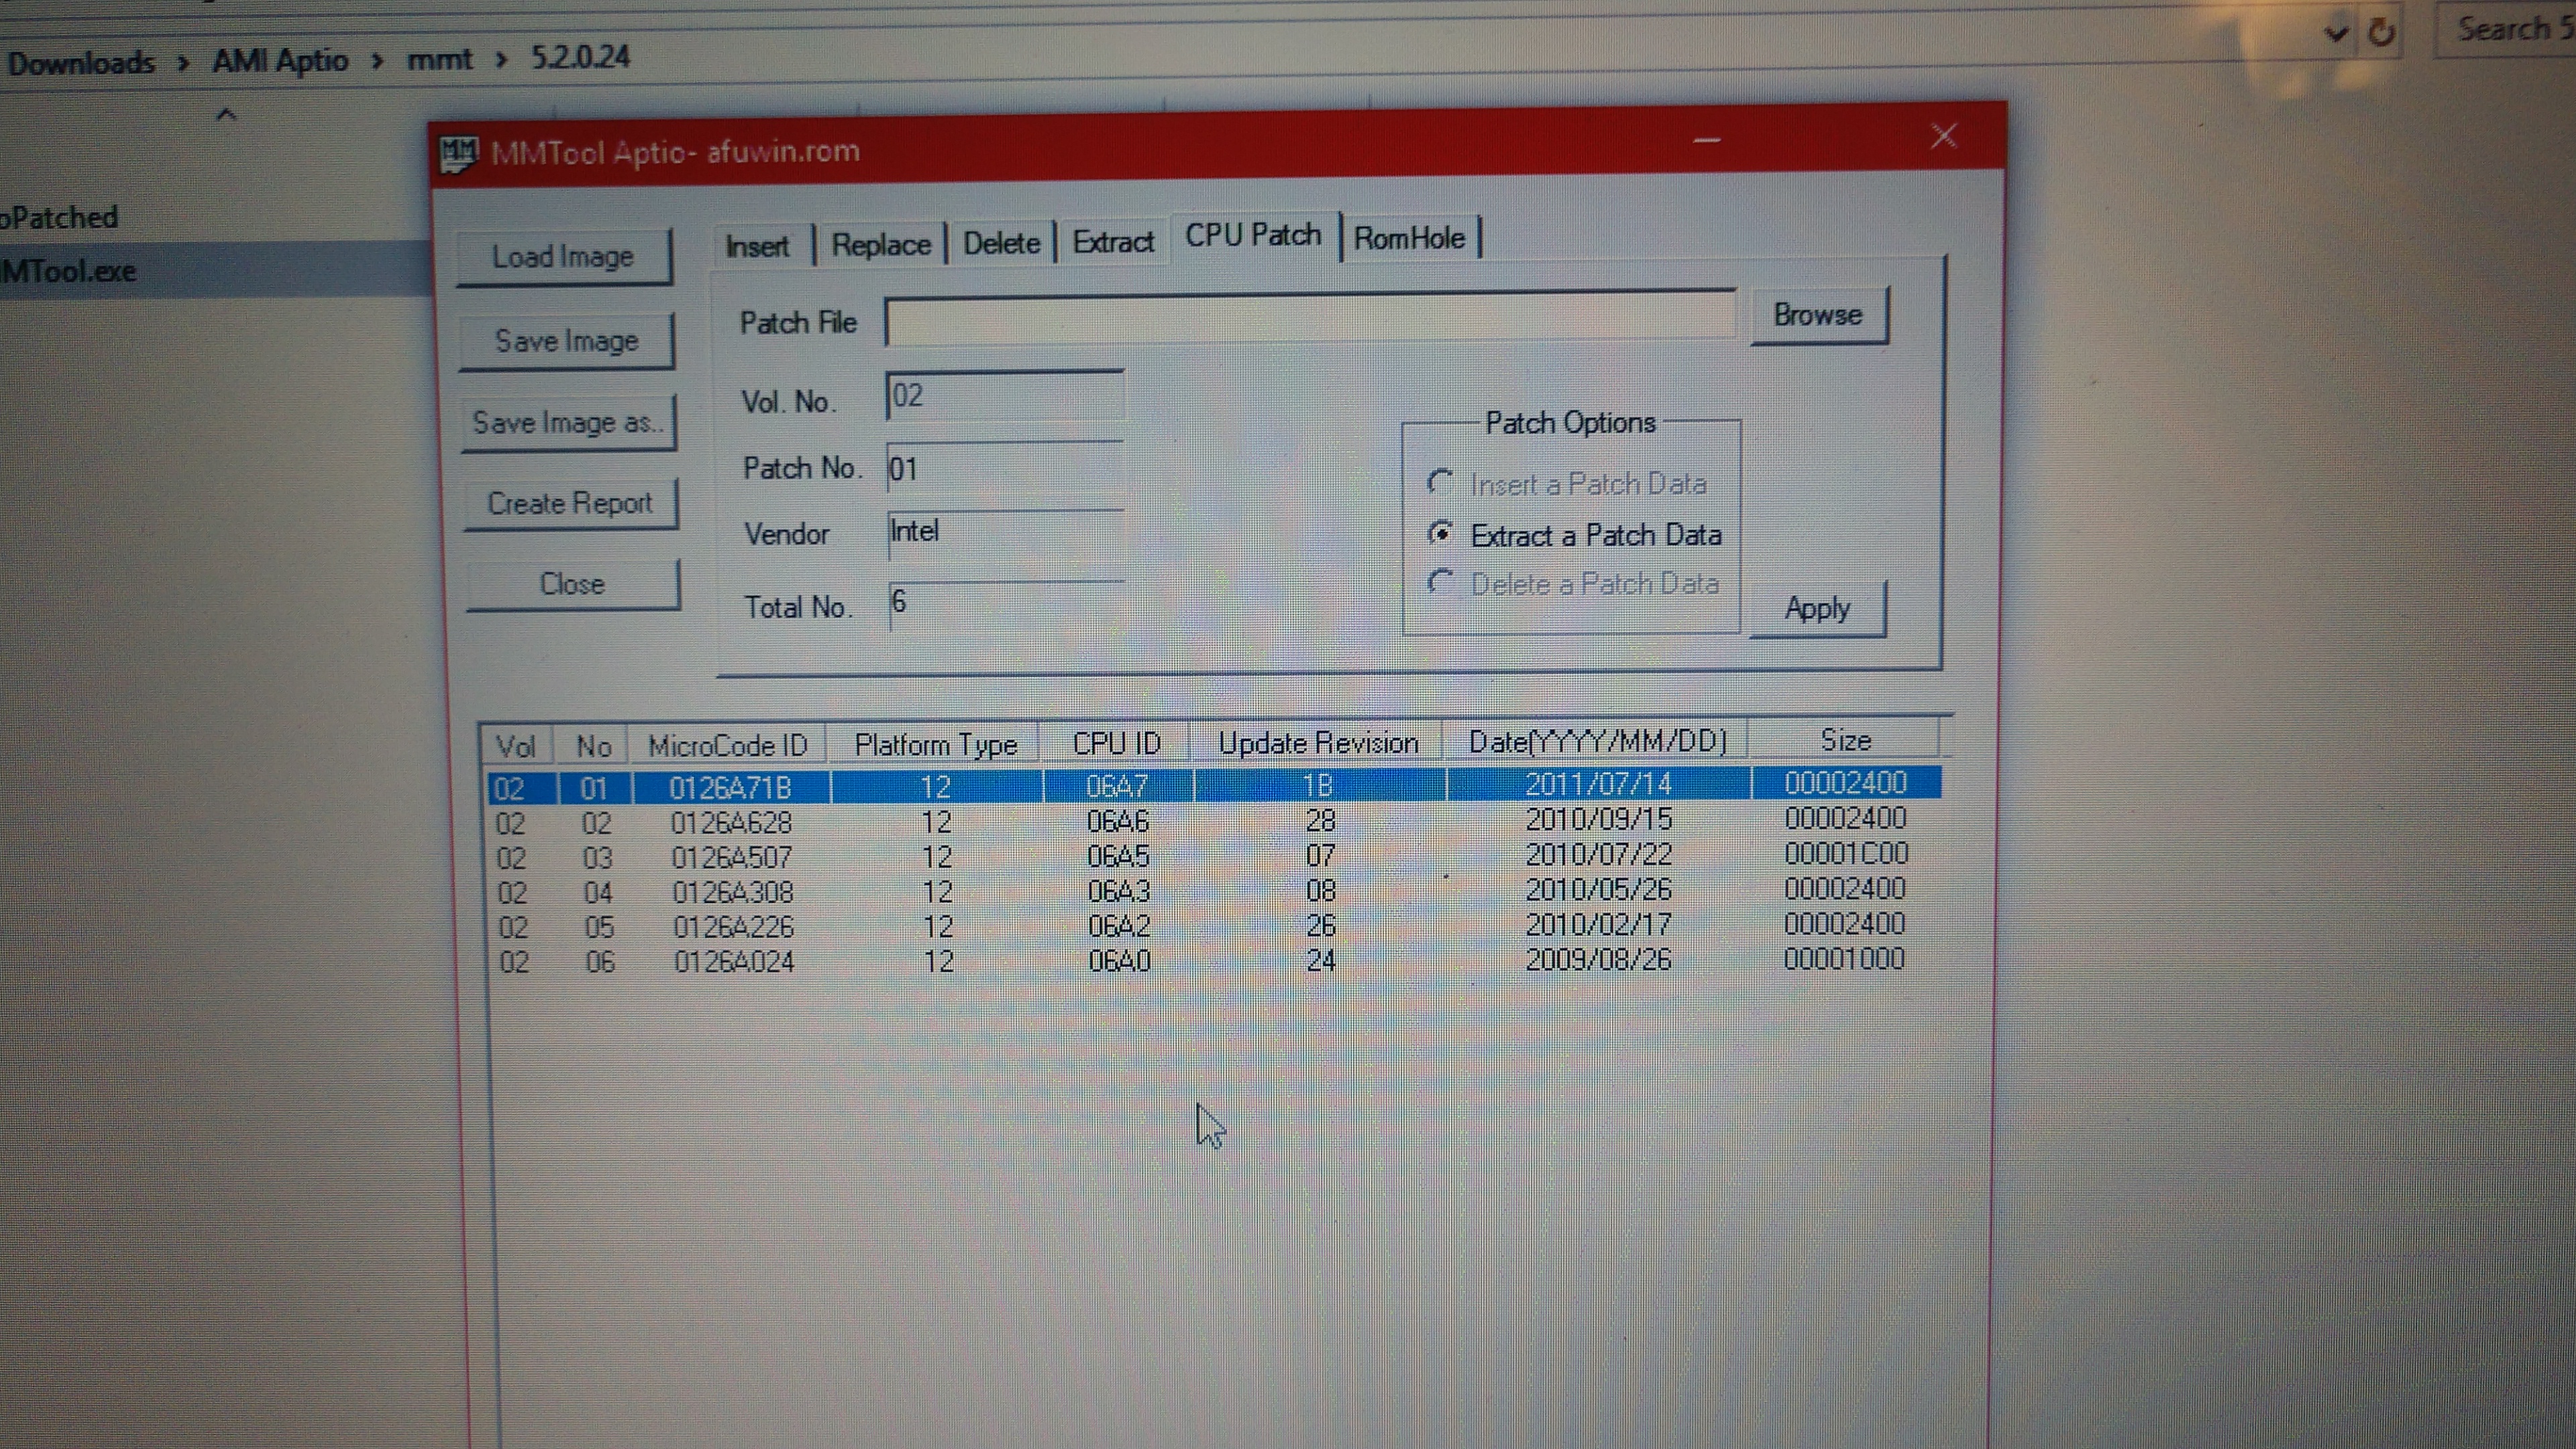The image size is (2576, 1449).
Task: Click size cell 00001C00
Action: (x=1846, y=853)
